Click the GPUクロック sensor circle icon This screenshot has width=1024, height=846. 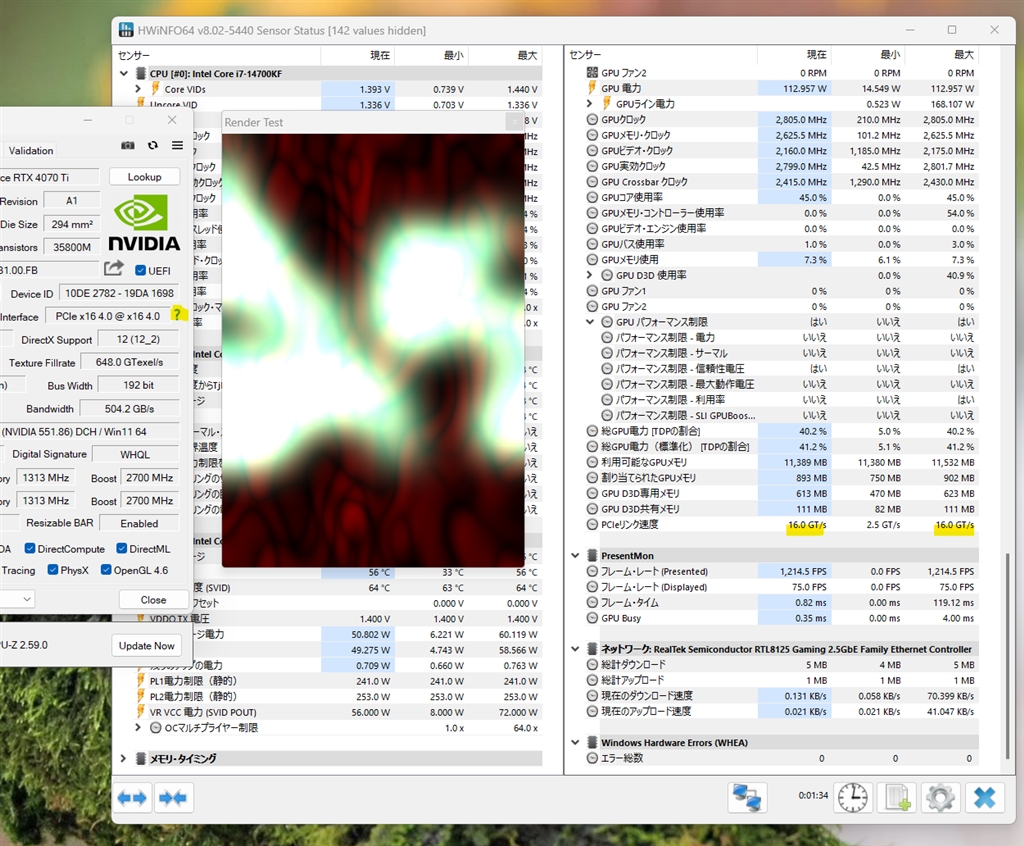click(x=592, y=120)
